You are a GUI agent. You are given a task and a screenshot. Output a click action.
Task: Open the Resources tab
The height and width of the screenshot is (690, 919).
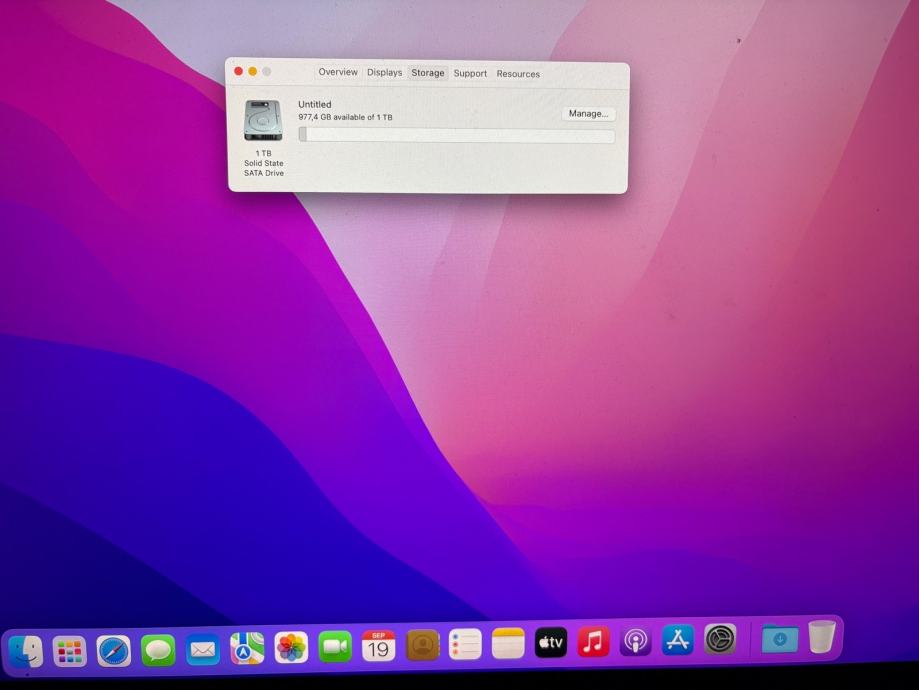click(518, 74)
